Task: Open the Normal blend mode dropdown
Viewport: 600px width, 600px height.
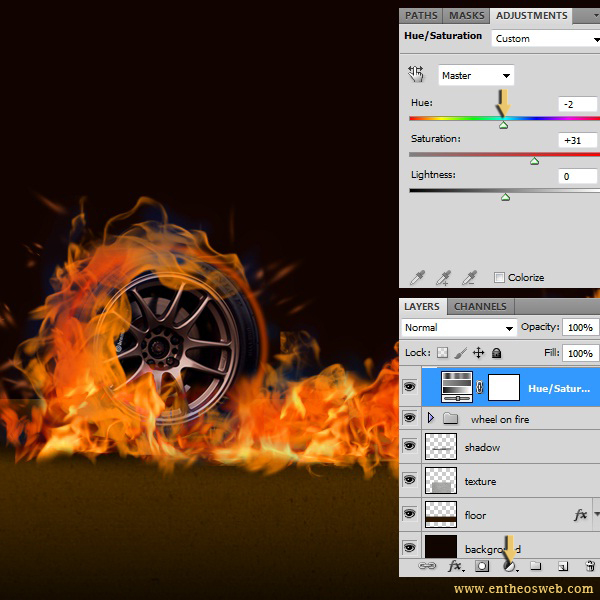Action: tap(458, 328)
